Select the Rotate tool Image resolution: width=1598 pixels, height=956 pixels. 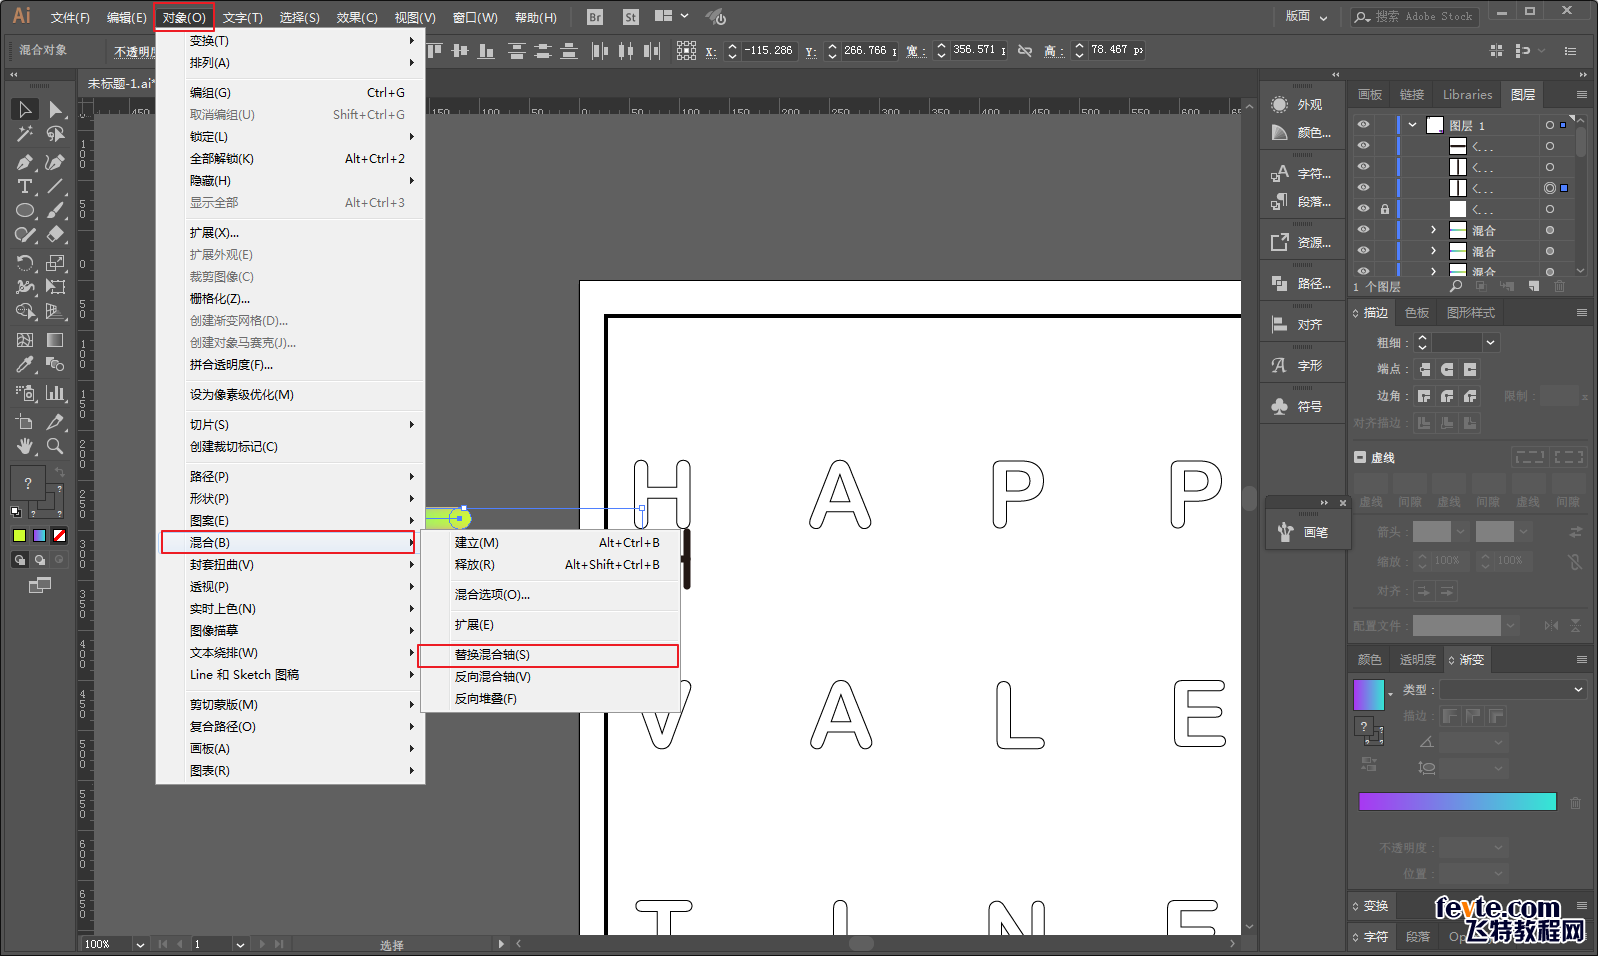pos(25,263)
